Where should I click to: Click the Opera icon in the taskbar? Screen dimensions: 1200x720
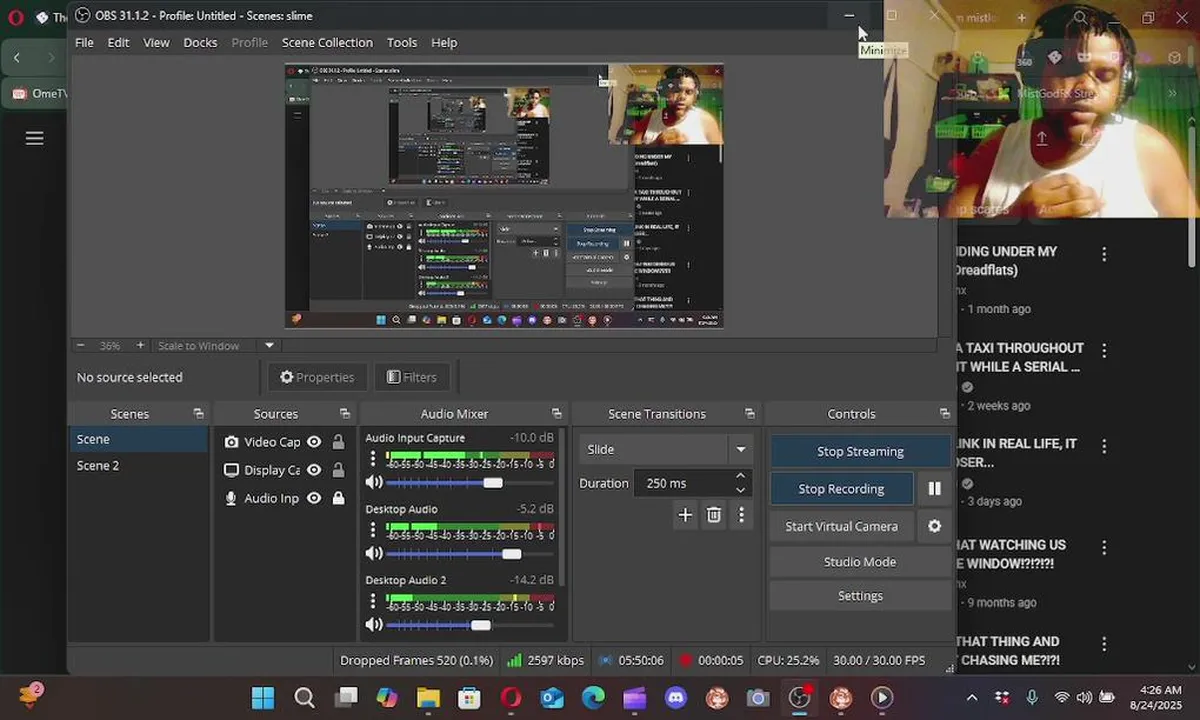coord(511,698)
